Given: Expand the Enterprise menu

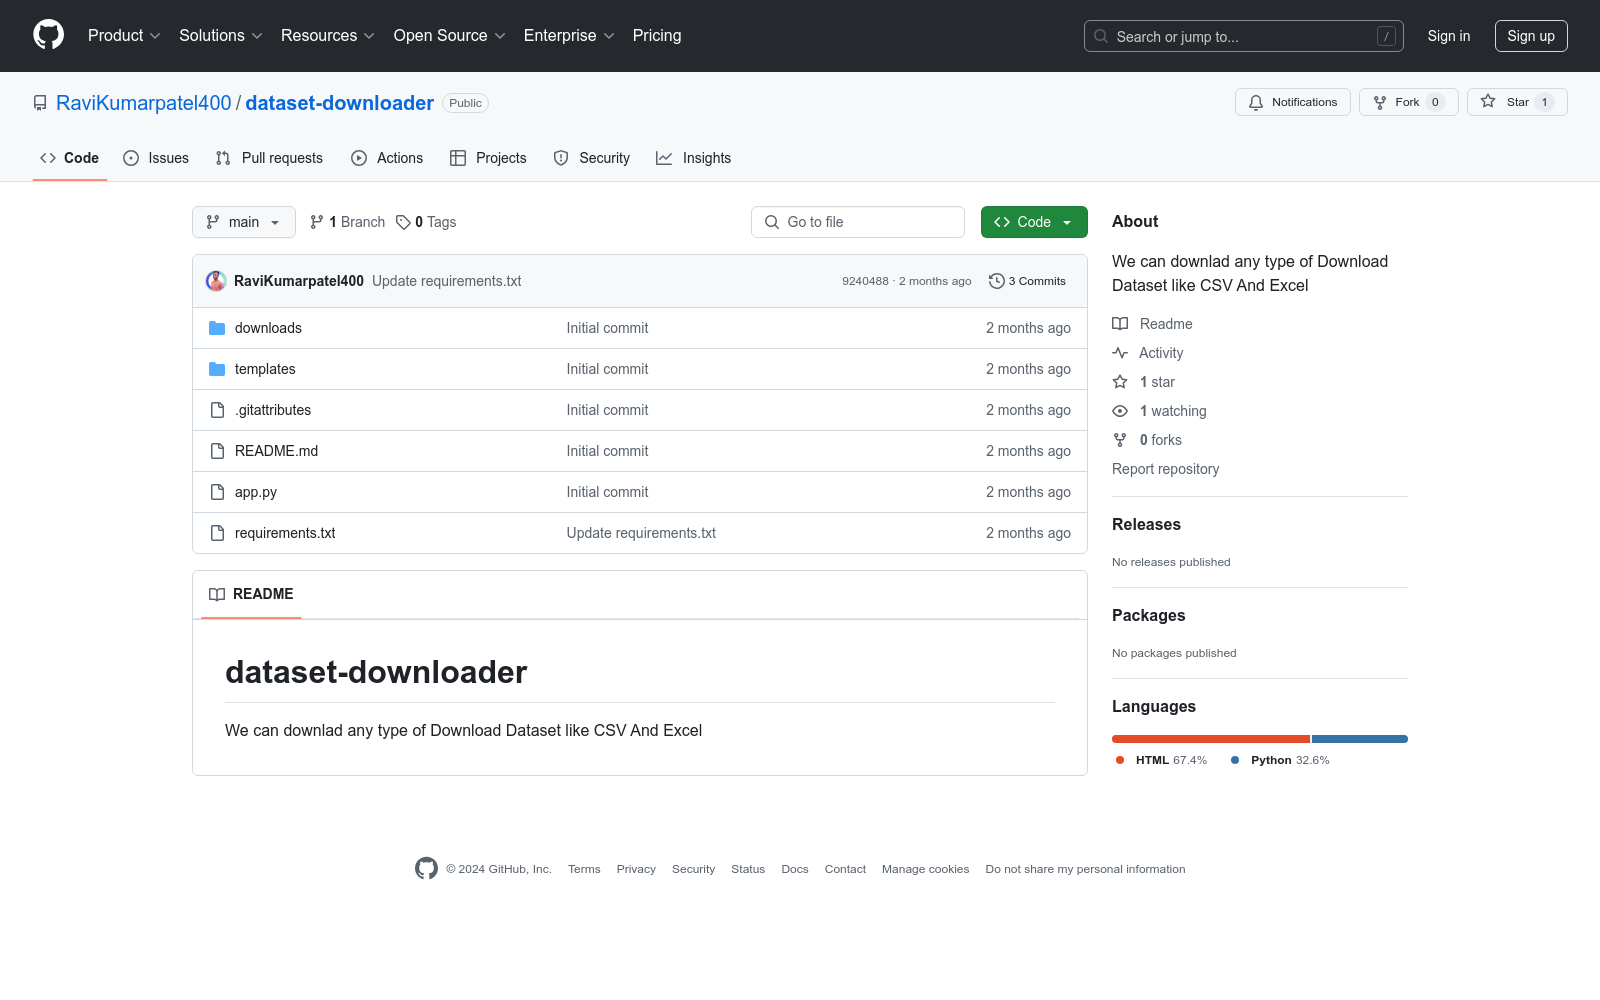Looking at the screenshot, I should coord(569,36).
